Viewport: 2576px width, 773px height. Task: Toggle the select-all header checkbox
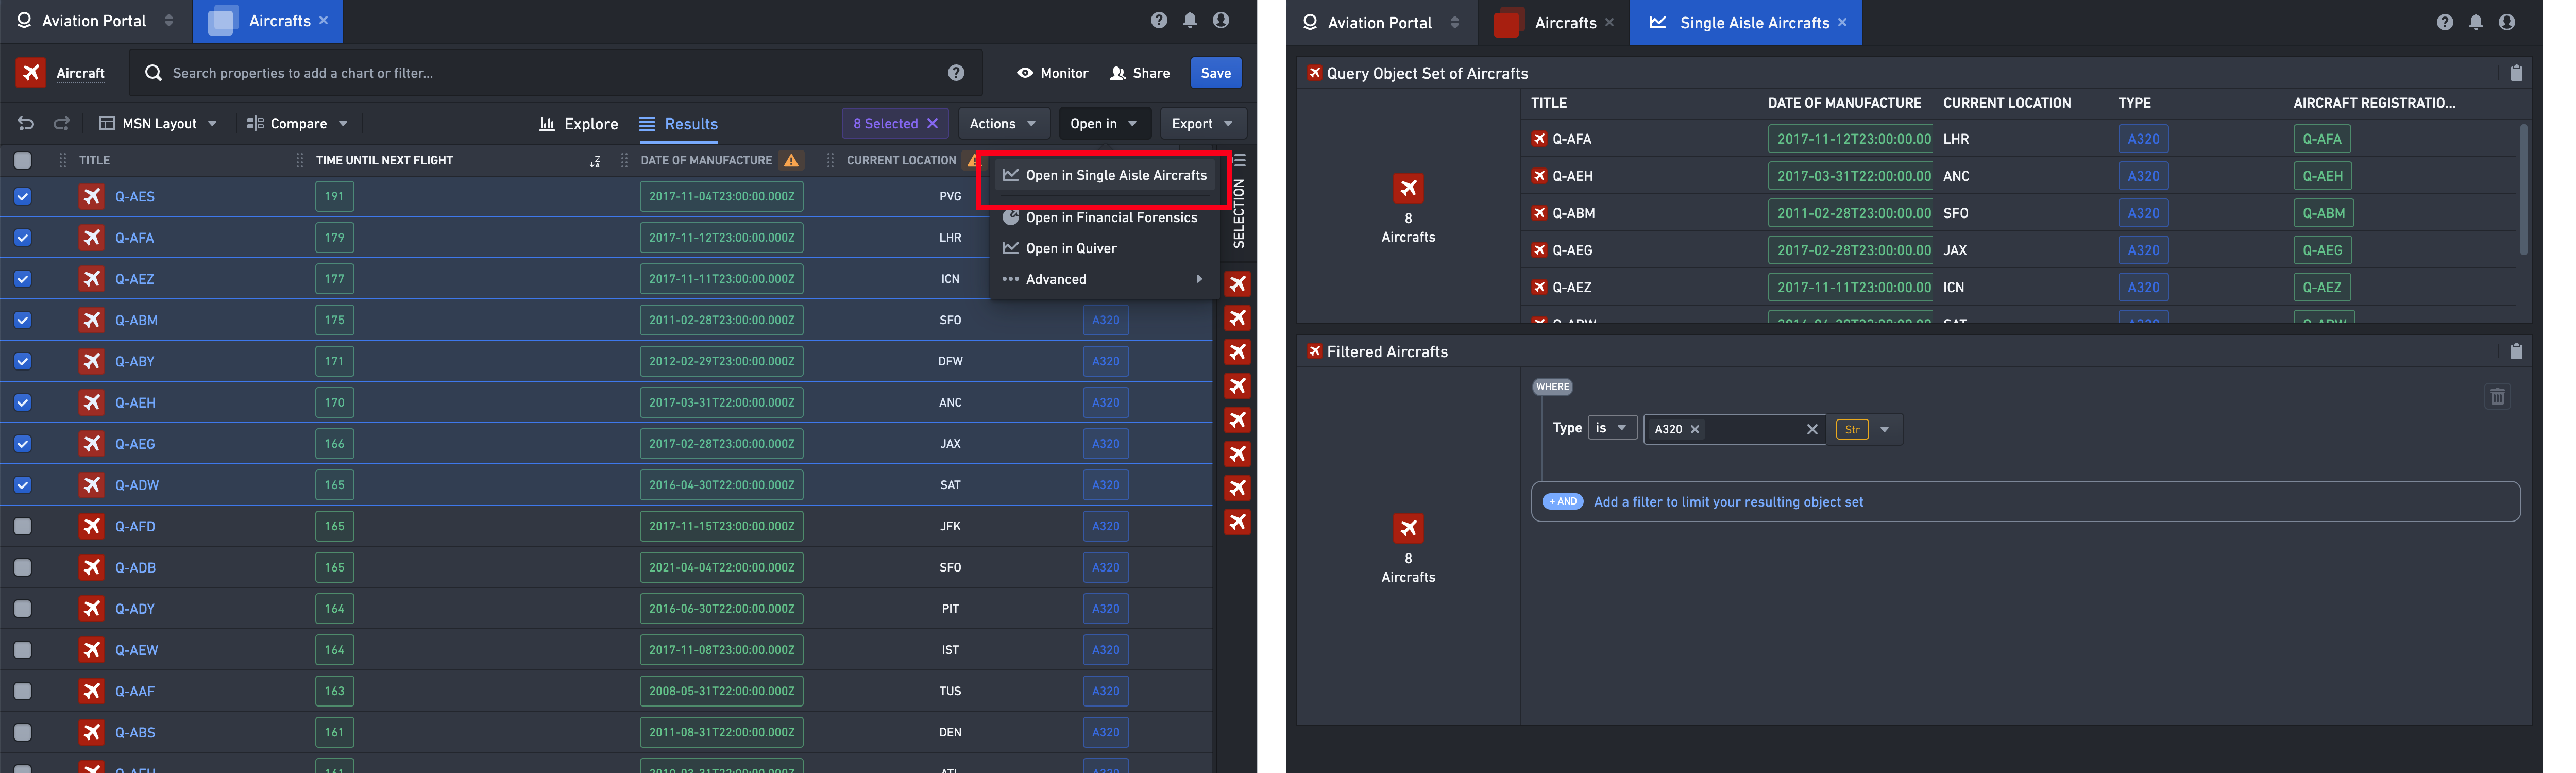click(x=23, y=160)
